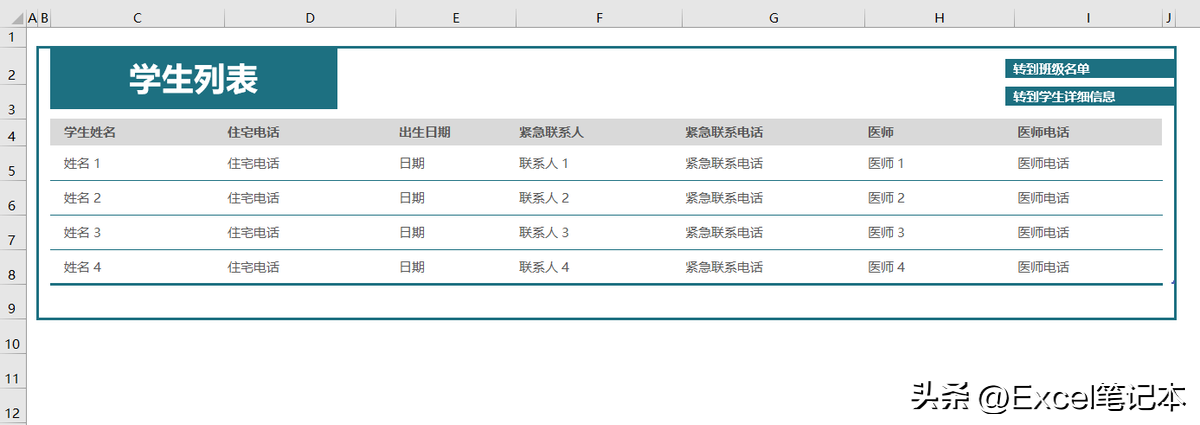Select 紧急联系电话 cell in 姓名 3 row
Viewport: 1200px width, 425px height.
tap(773, 233)
